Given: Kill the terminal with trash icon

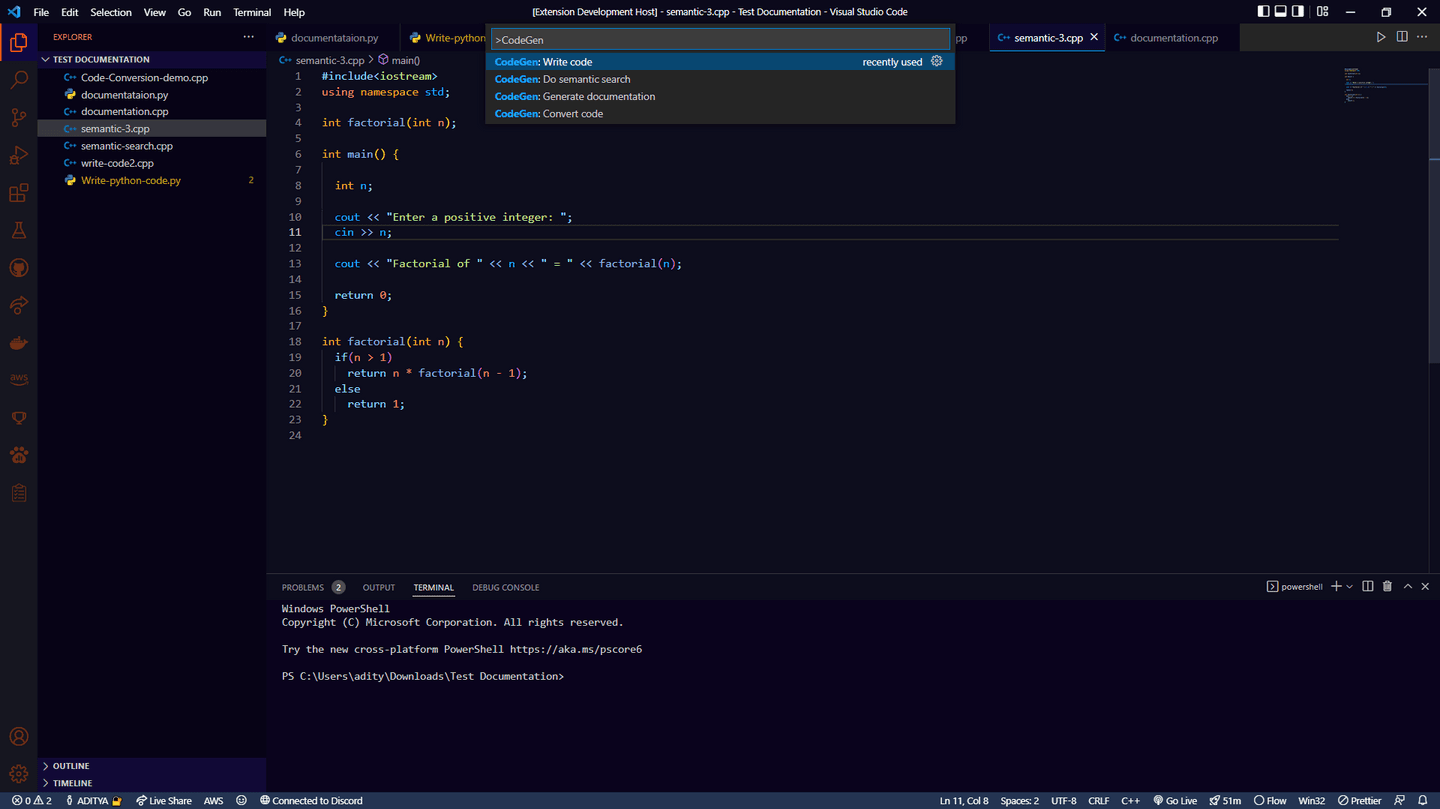Looking at the screenshot, I should click(1387, 587).
